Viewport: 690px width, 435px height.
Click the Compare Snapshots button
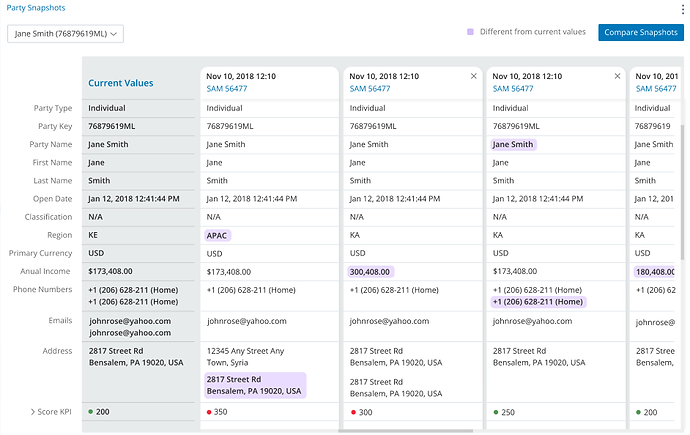641,32
